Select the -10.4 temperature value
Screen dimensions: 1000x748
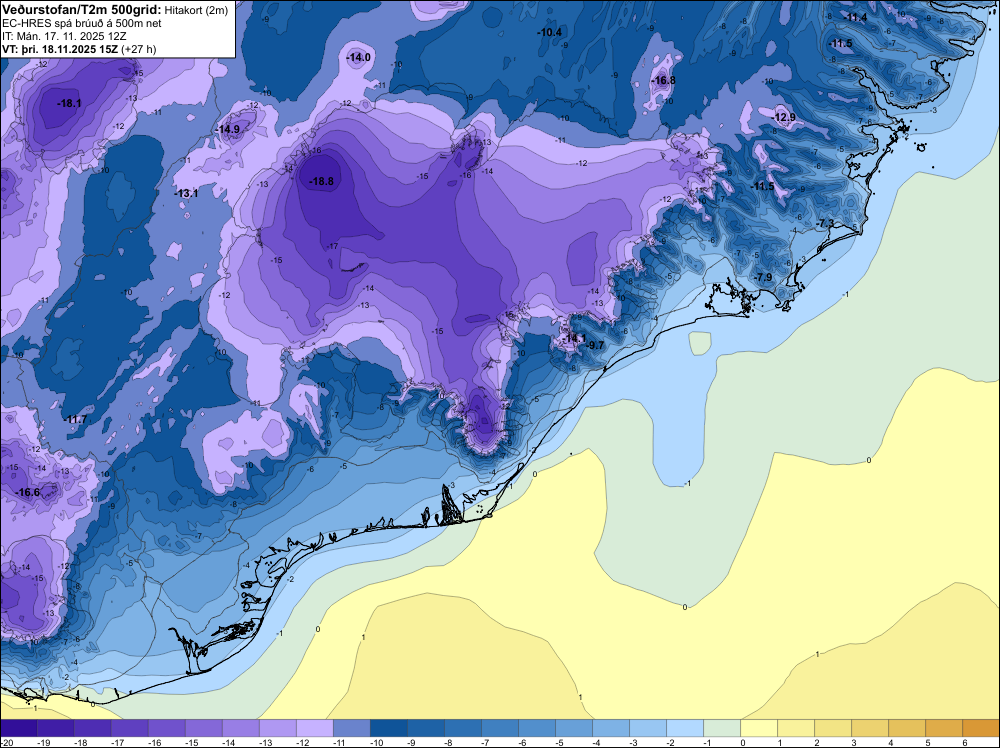549,32
